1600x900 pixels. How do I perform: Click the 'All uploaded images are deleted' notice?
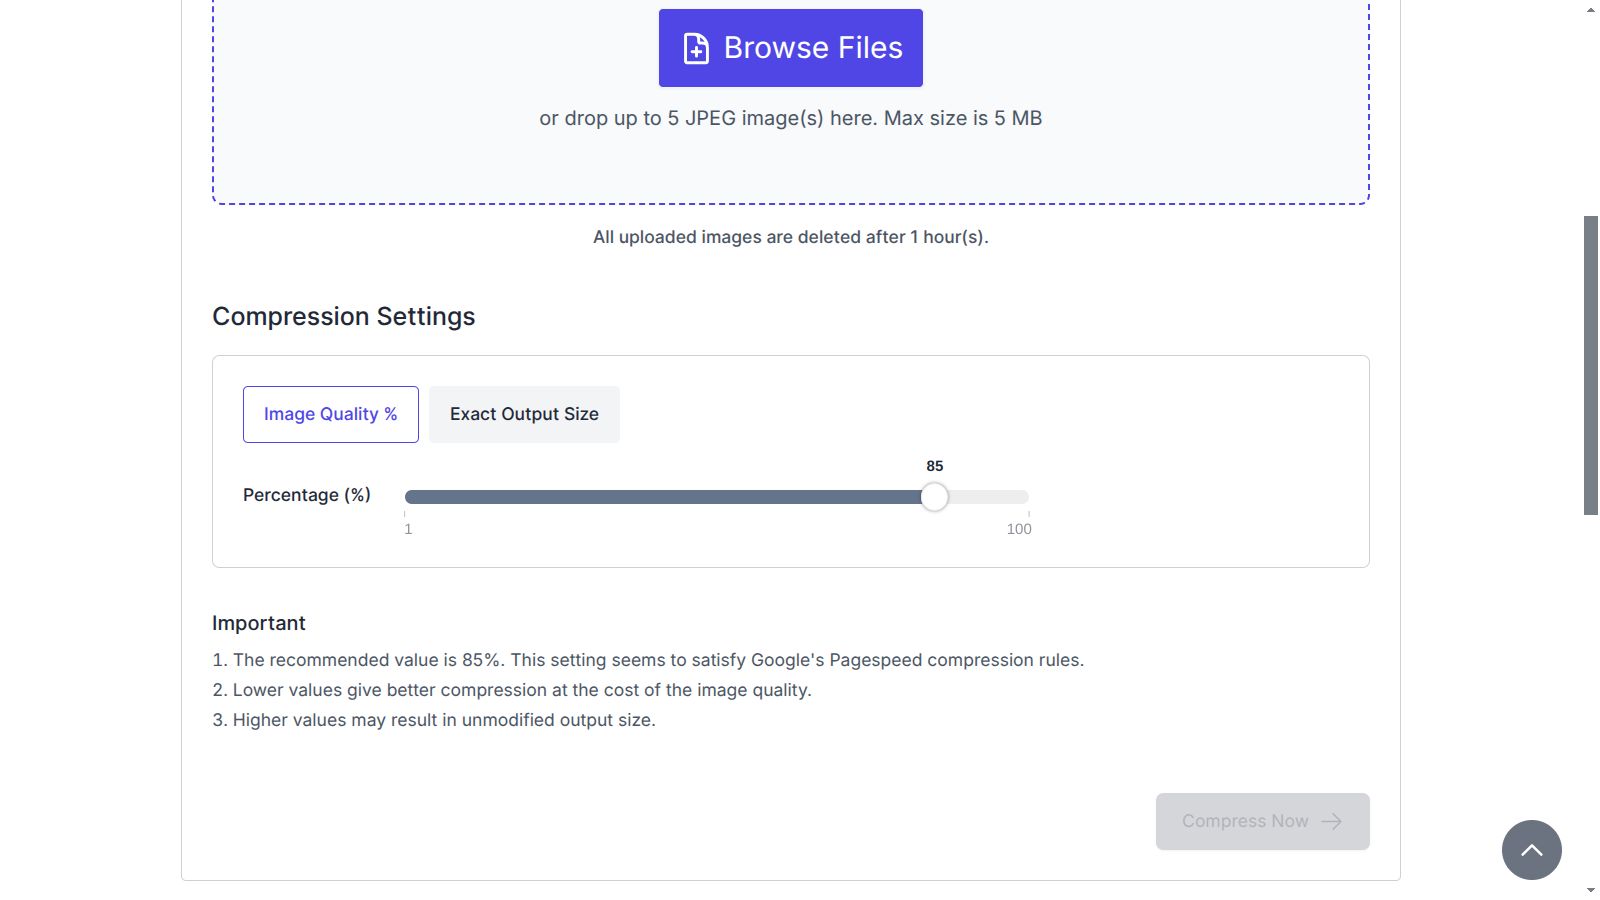tap(790, 237)
